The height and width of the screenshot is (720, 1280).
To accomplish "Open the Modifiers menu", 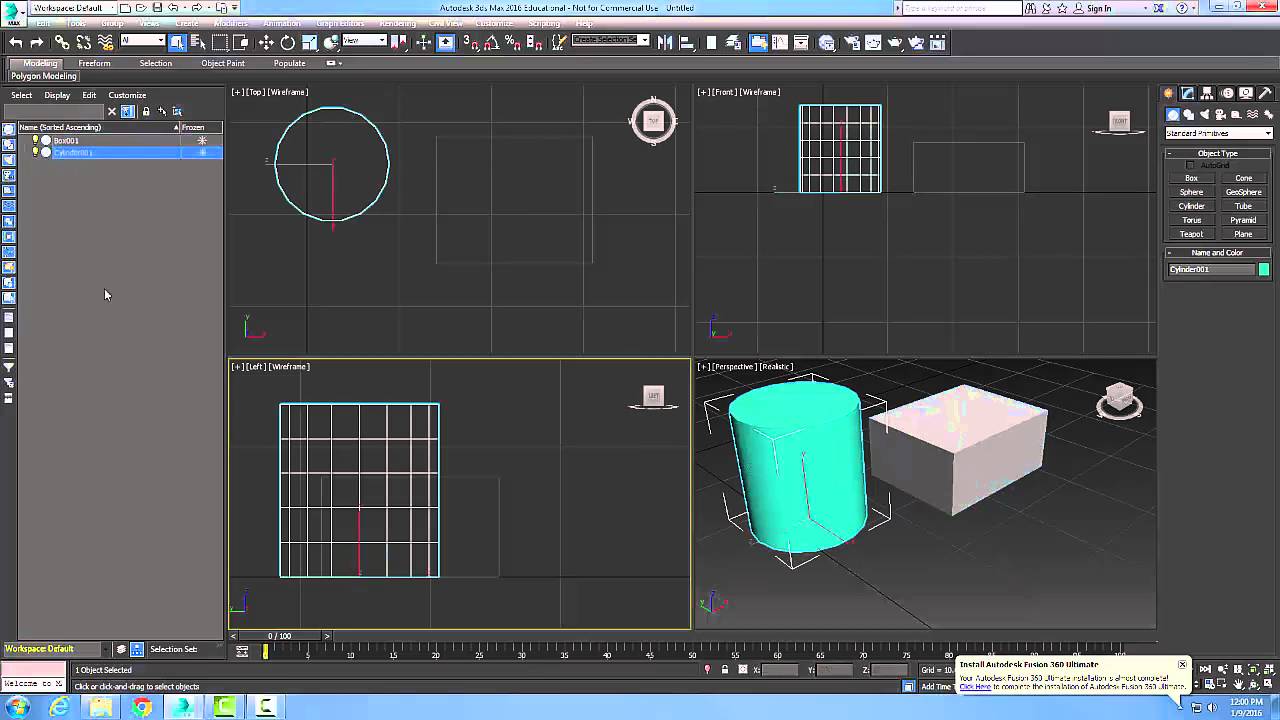I will 230,23.
